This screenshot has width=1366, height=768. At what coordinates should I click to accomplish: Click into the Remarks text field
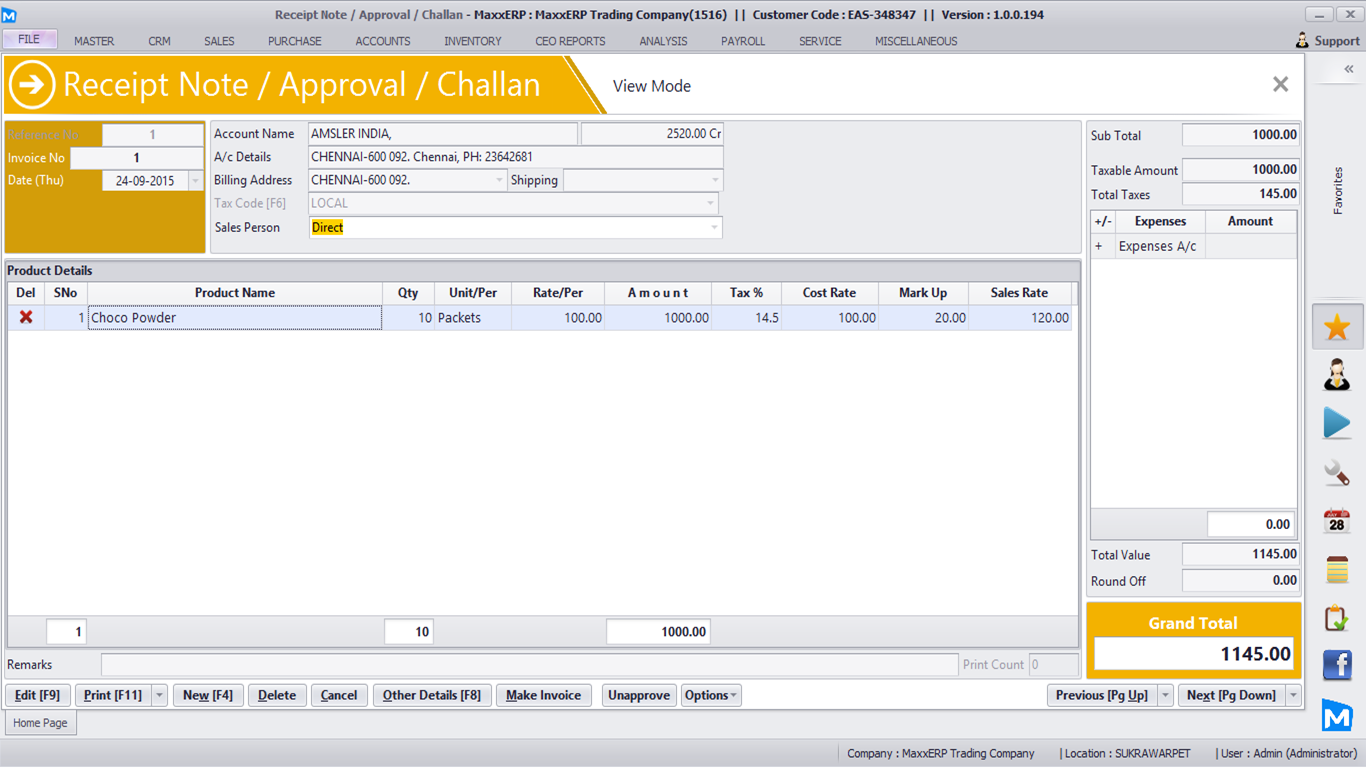tap(529, 665)
